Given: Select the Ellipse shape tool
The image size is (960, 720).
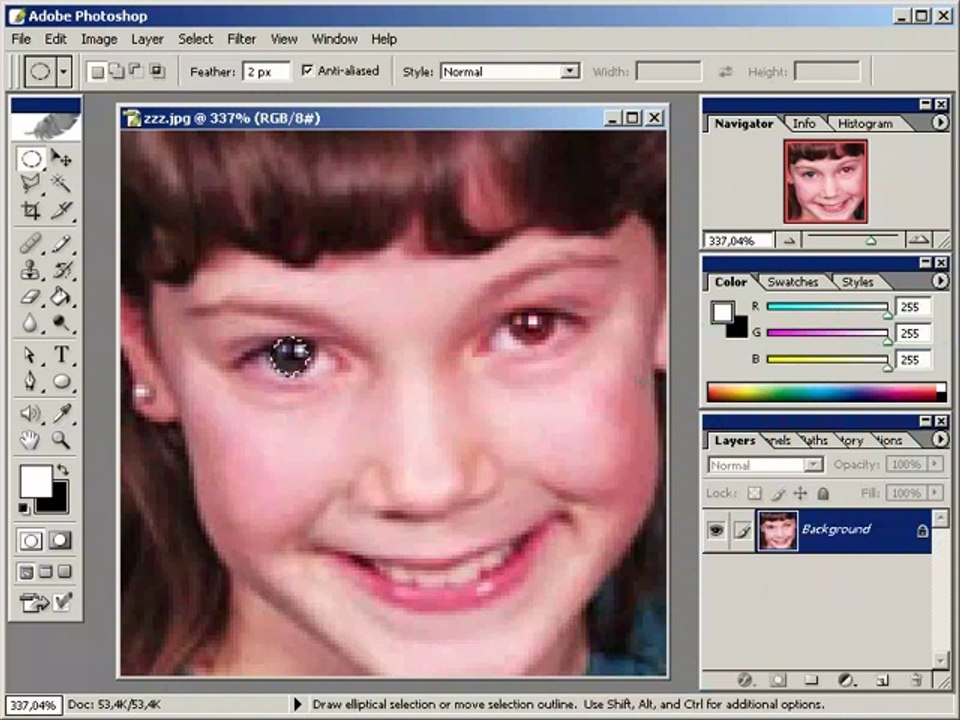Looking at the screenshot, I should coord(61,381).
